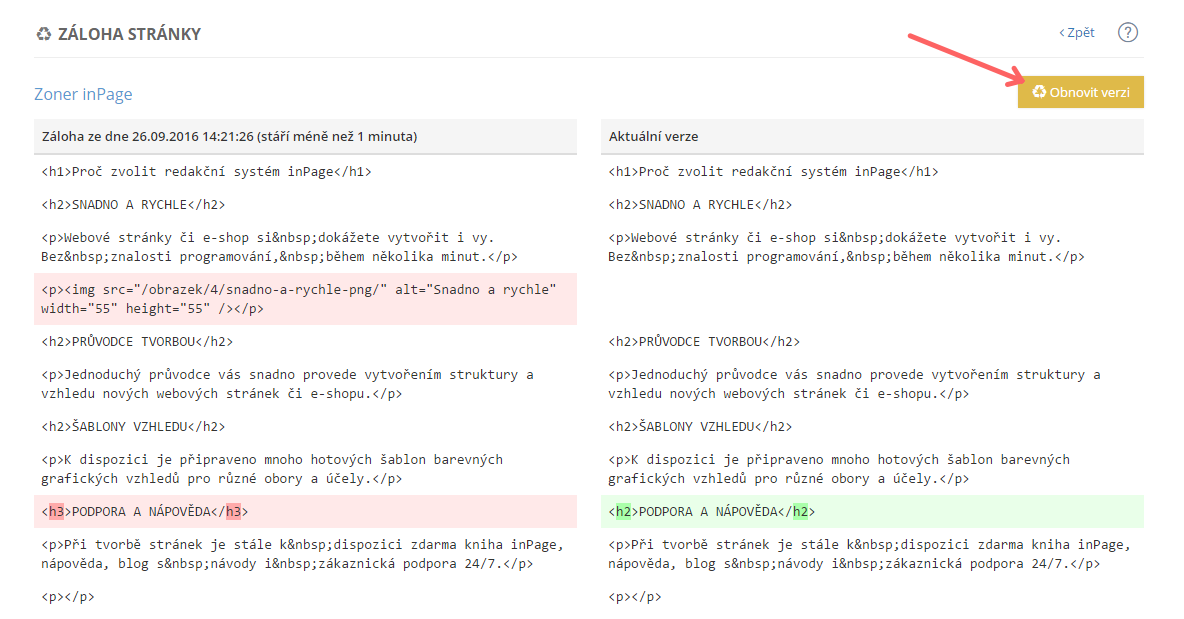Image resolution: width=1184 pixels, height=619 pixels.
Task: Click the red h3 PODPORA A NÁPOVĚDA line
Action: point(145,512)
